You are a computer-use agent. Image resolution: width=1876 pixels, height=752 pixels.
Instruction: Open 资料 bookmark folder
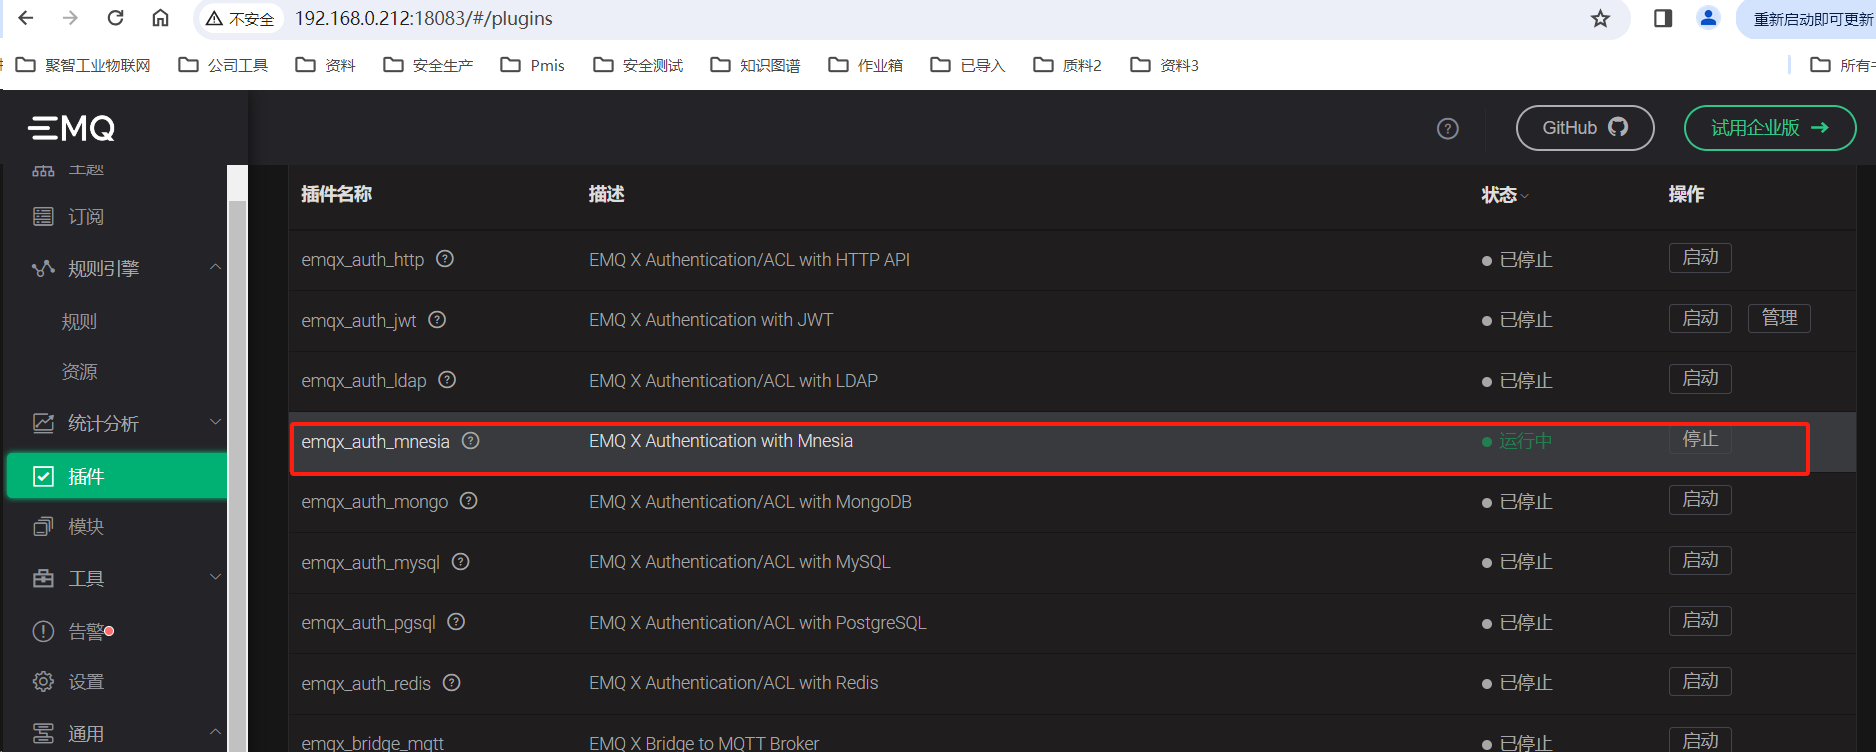coord(325,65)
